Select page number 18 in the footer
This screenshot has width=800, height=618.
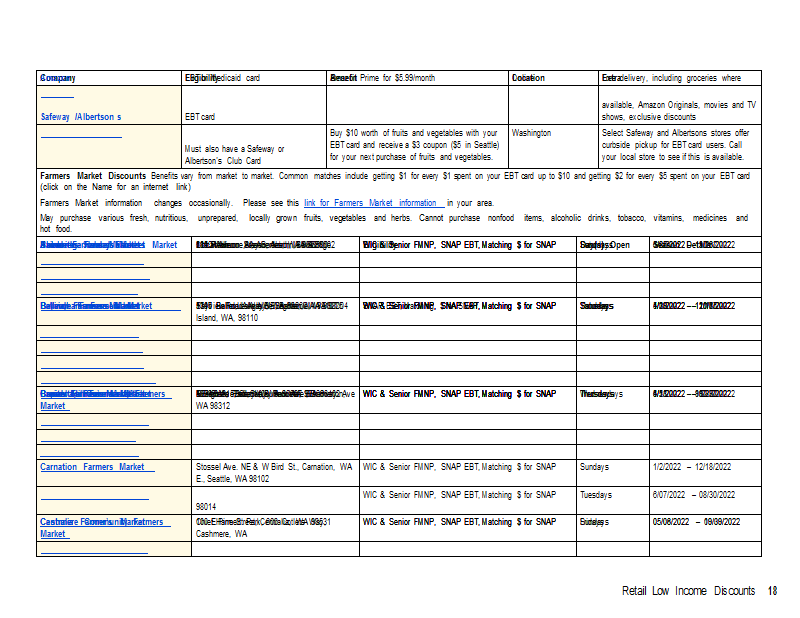coord(772,591)
